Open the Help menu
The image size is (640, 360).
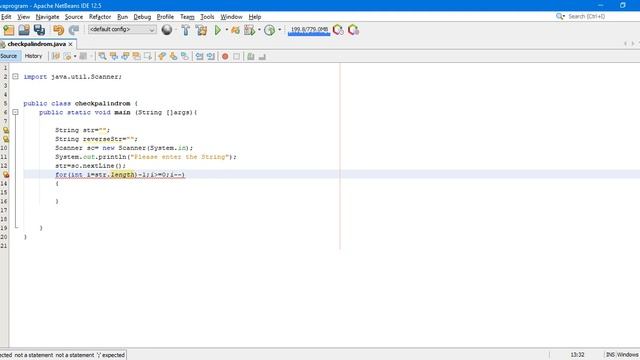tap(255, 17)
